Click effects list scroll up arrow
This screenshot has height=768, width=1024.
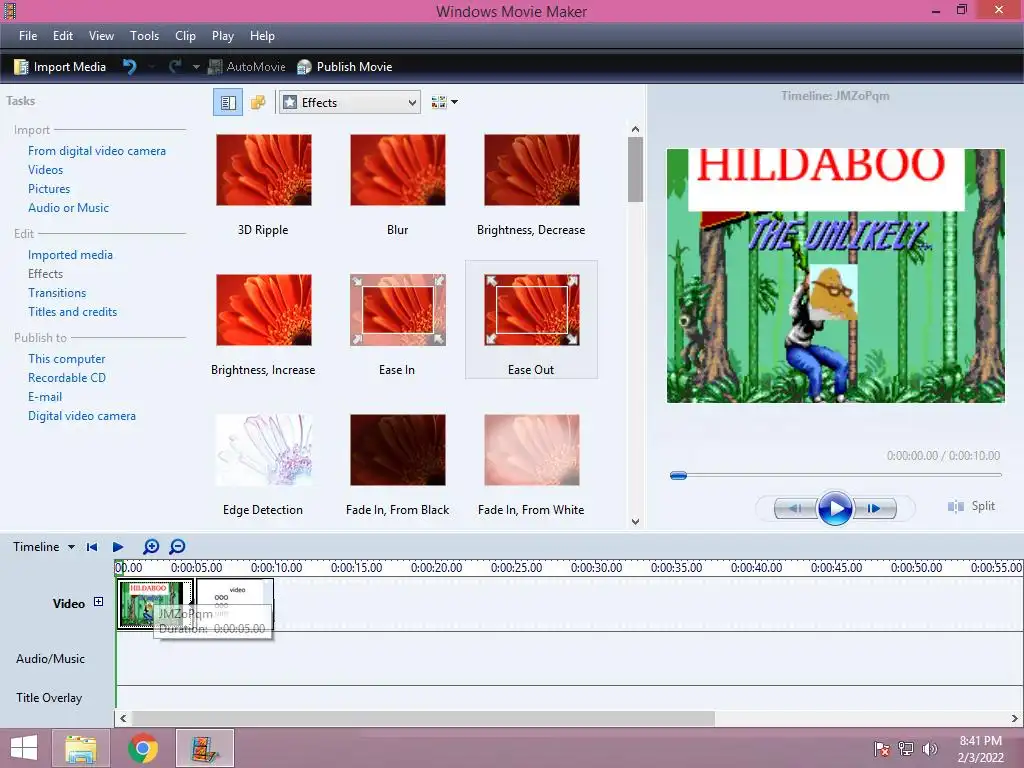(x=635, y=129)
